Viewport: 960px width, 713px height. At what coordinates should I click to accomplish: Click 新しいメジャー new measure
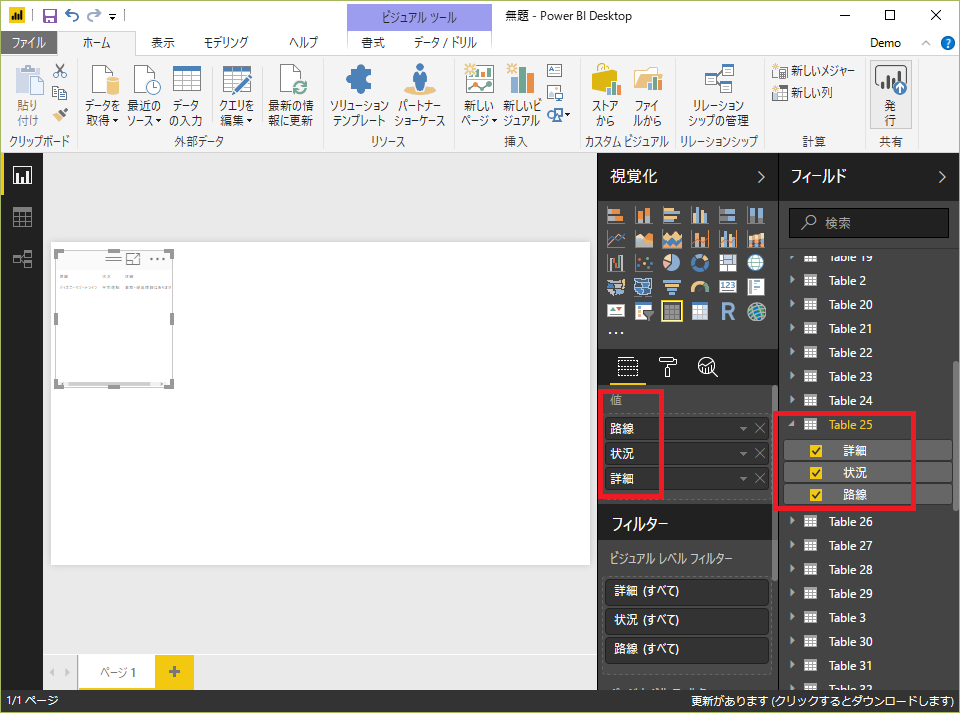coord(813,71)
